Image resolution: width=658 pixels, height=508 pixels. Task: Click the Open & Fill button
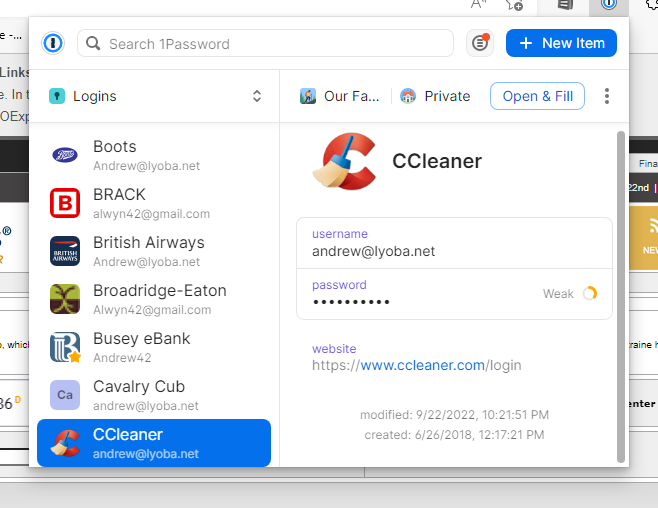(x=537, y=96)
